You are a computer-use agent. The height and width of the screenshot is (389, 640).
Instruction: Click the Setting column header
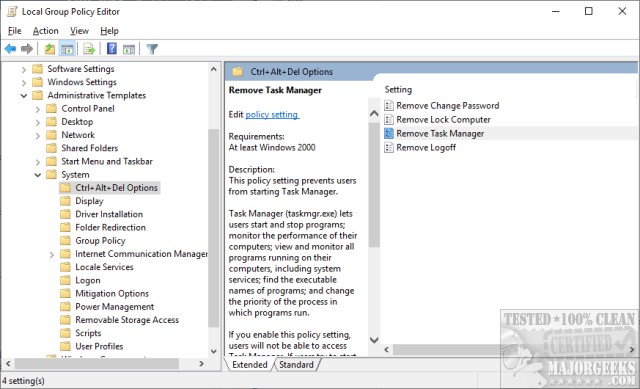398,89
